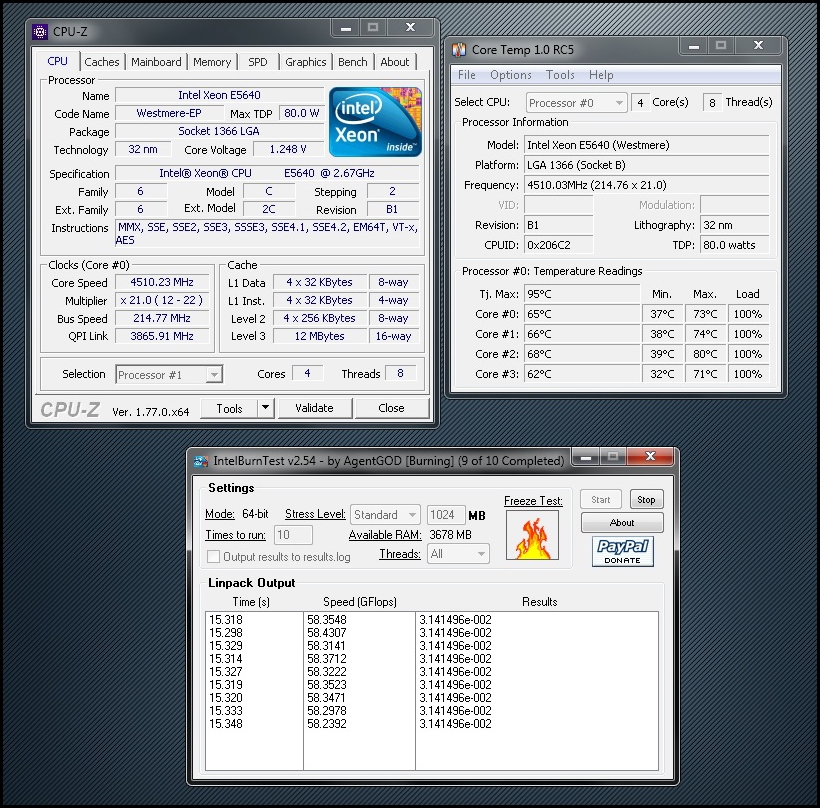Switch to the SPD tab

(258, 62)
